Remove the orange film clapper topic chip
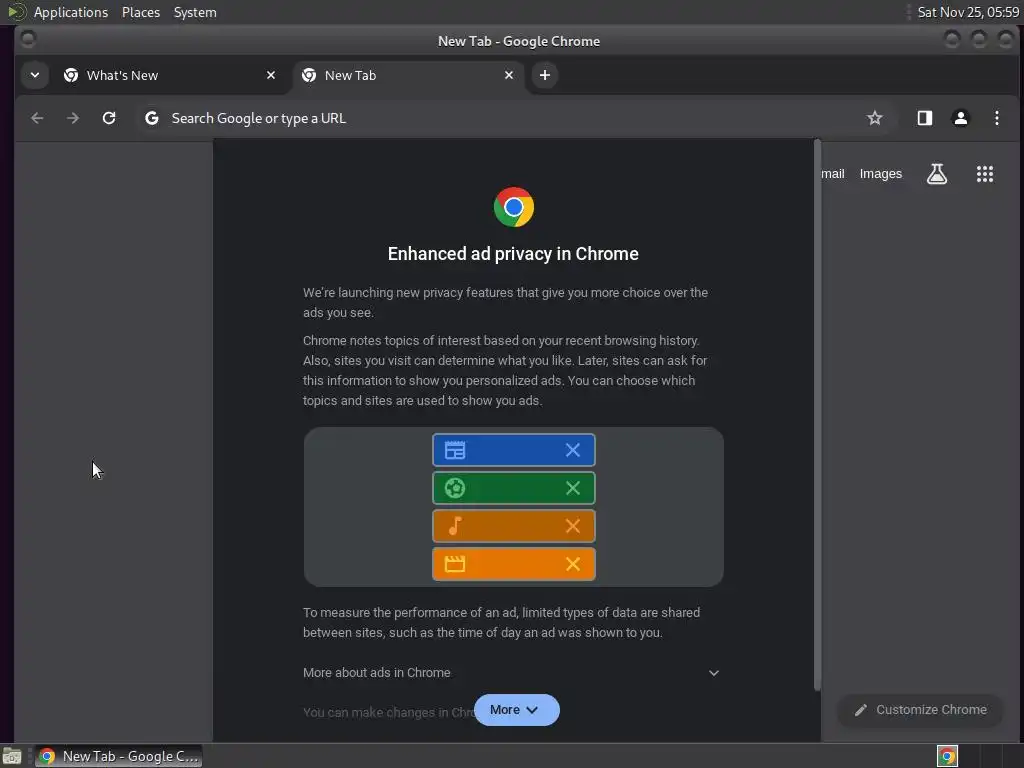Image resolution: width=1024 pixels, height=768 pixels. point(573,564)
